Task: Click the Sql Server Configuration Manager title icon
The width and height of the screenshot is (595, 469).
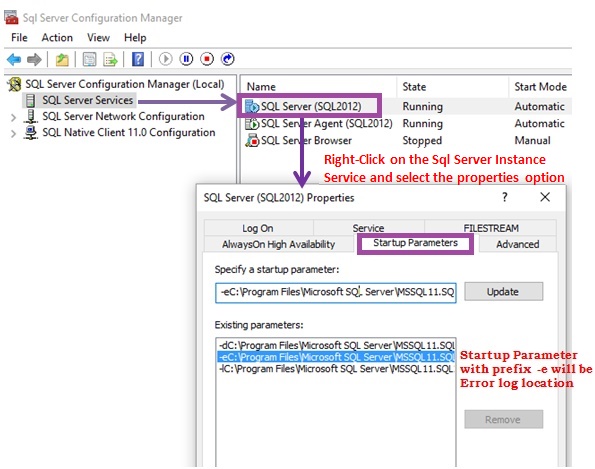Action: (11, 17)
